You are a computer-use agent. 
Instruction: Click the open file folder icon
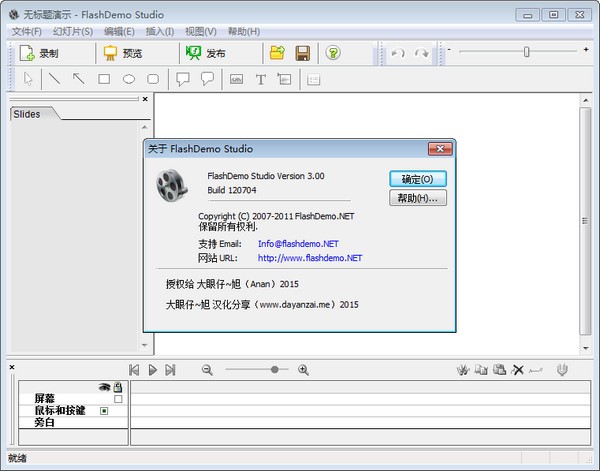[277, 54]
